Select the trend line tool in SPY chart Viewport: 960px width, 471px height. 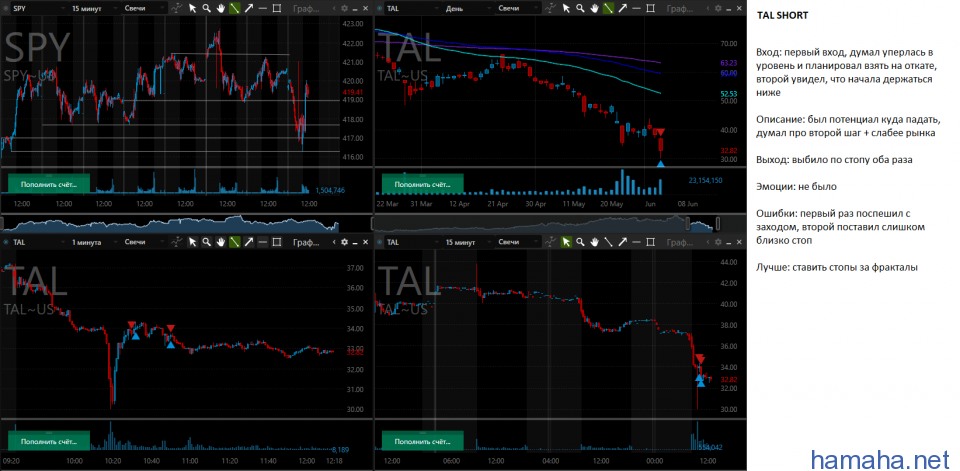[x=234, y=8]
